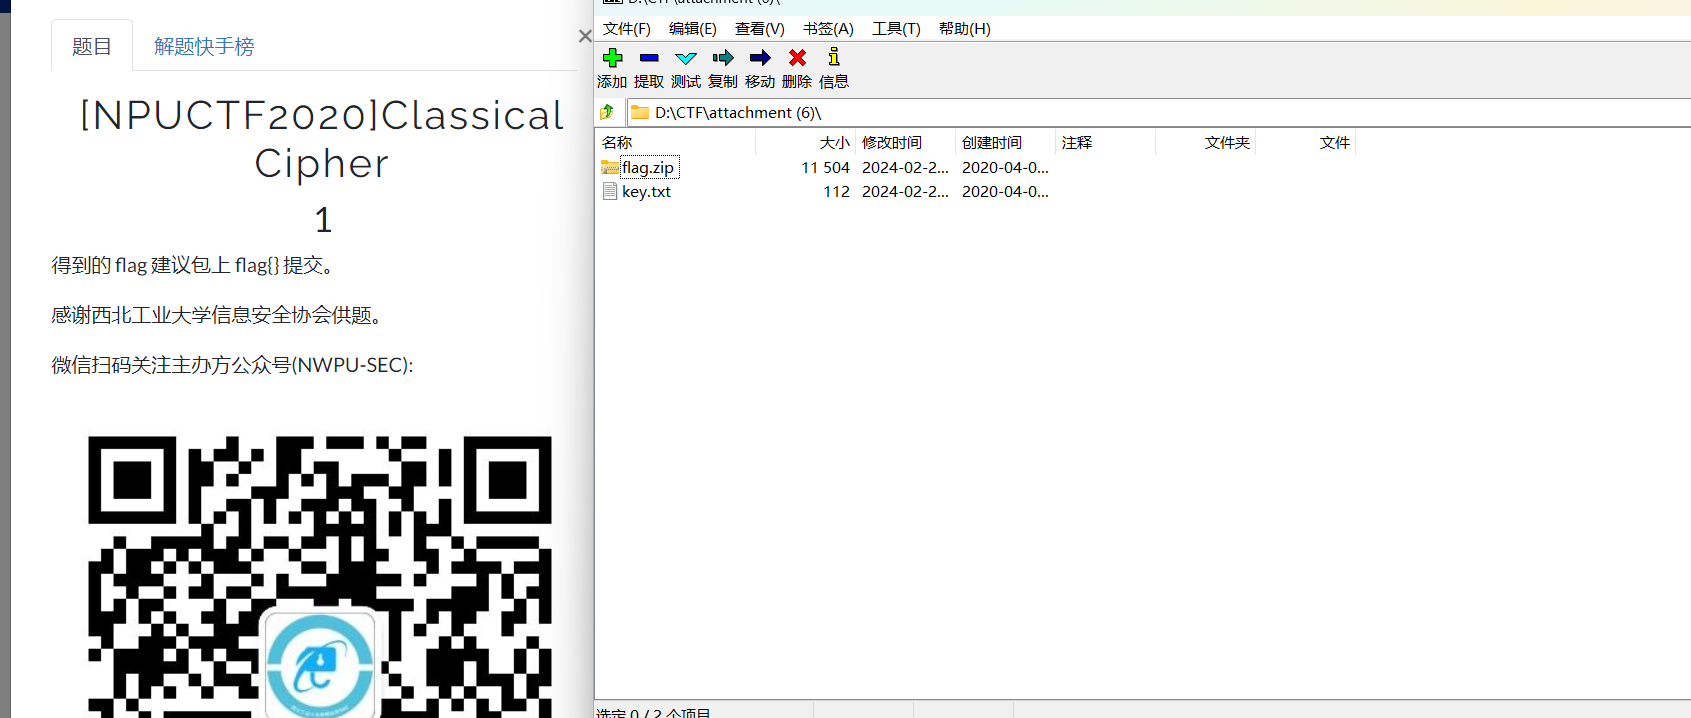
Task: Sort by the 文件 column header
Action: coord(1306,143)
